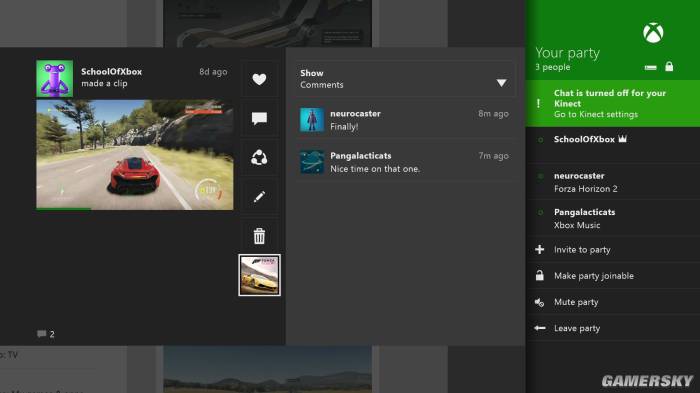Image resolution: width=700 pixels, height=393 pixels.
Task: Share the clip using share icon
Action: [x=259, y=158]
